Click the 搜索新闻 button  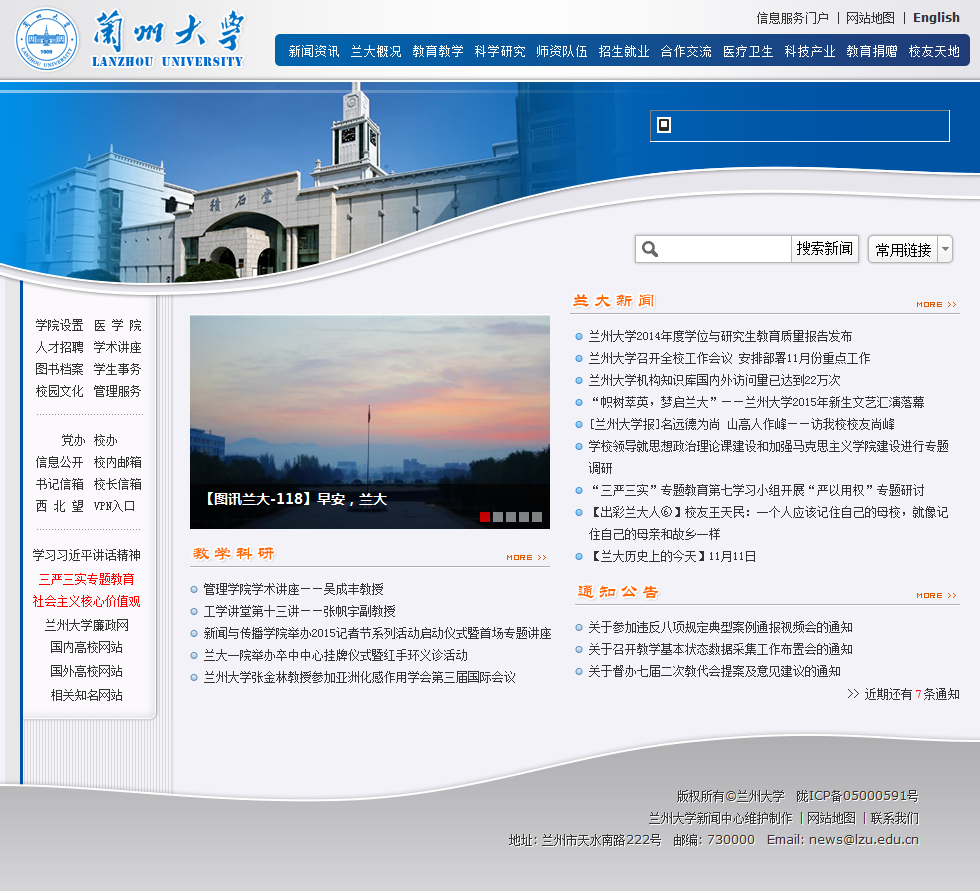coord(824,249)
